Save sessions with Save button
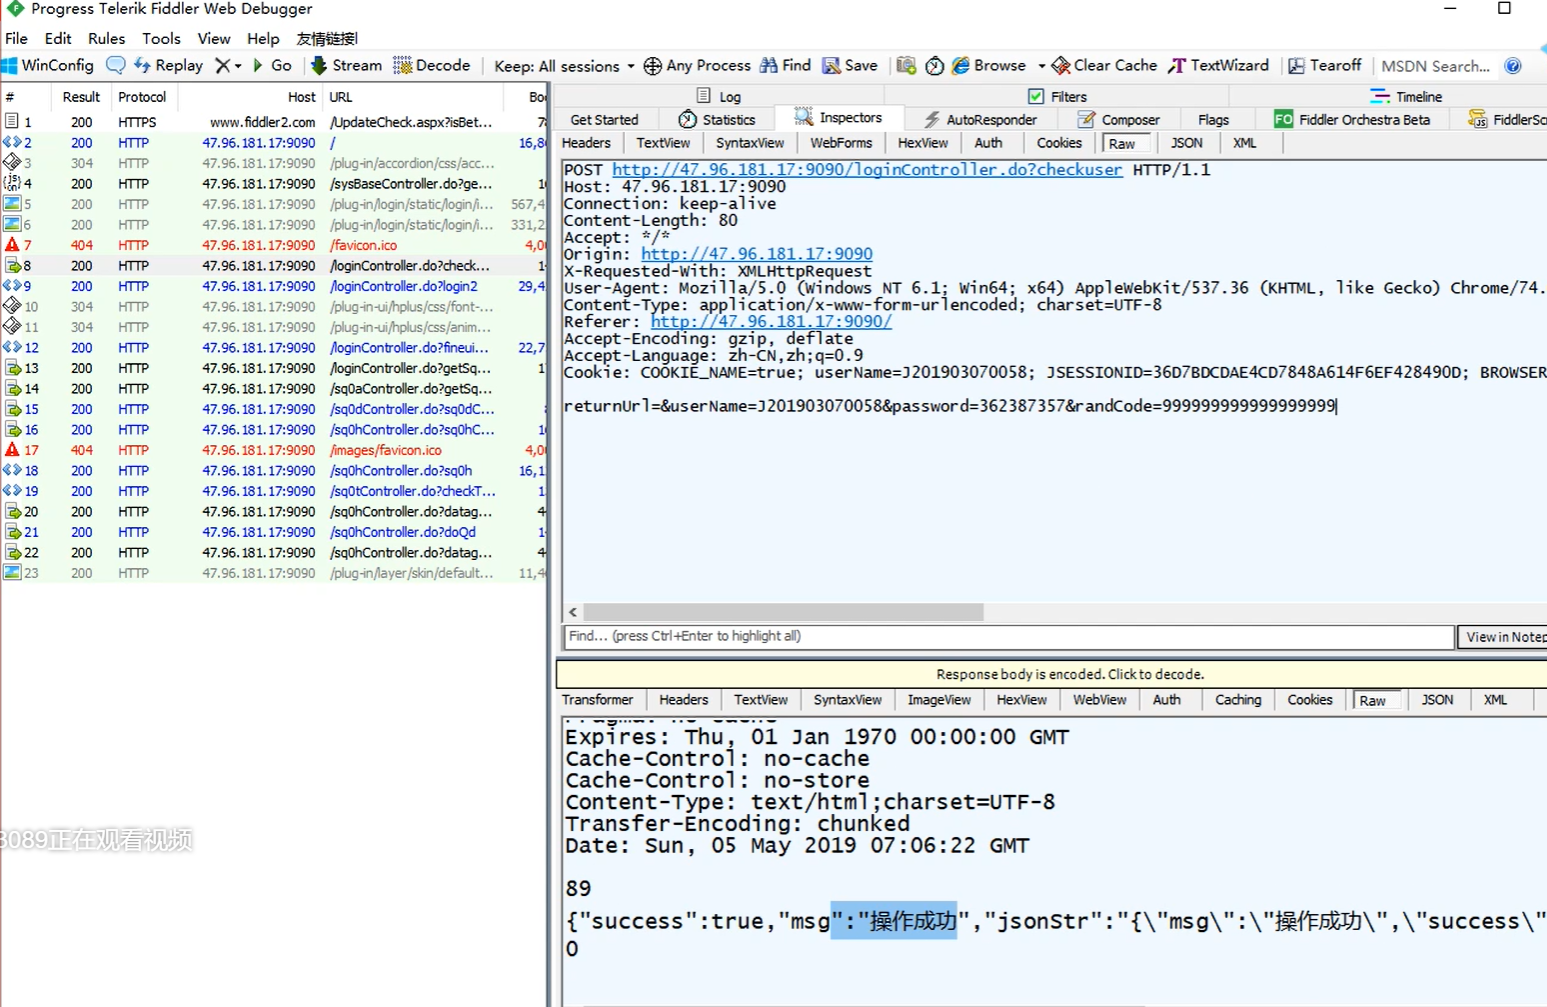Screen dimensions: 1547x1007 tap(850, 65)
